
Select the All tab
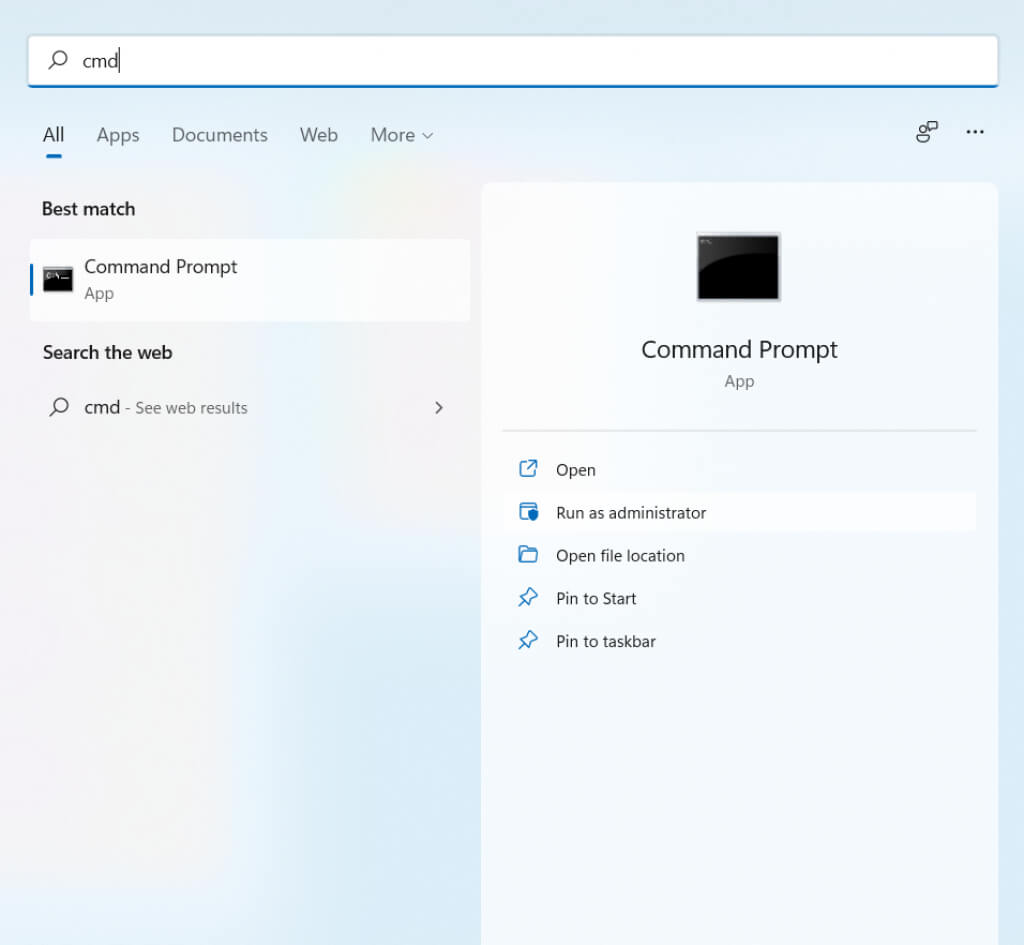pos(54,135)
